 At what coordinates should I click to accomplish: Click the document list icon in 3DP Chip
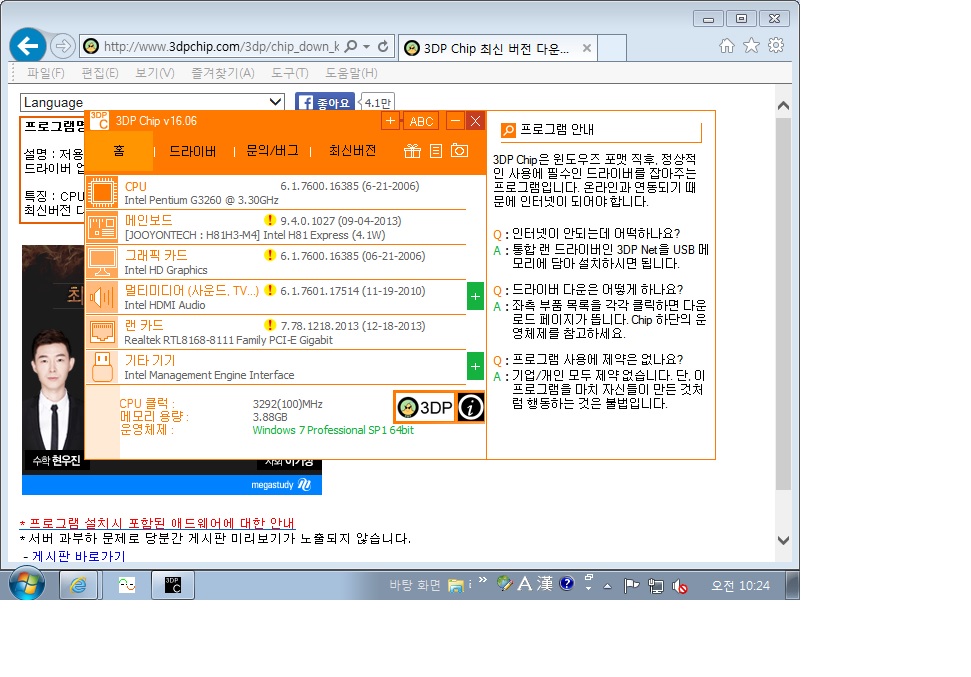click(436, 151)
